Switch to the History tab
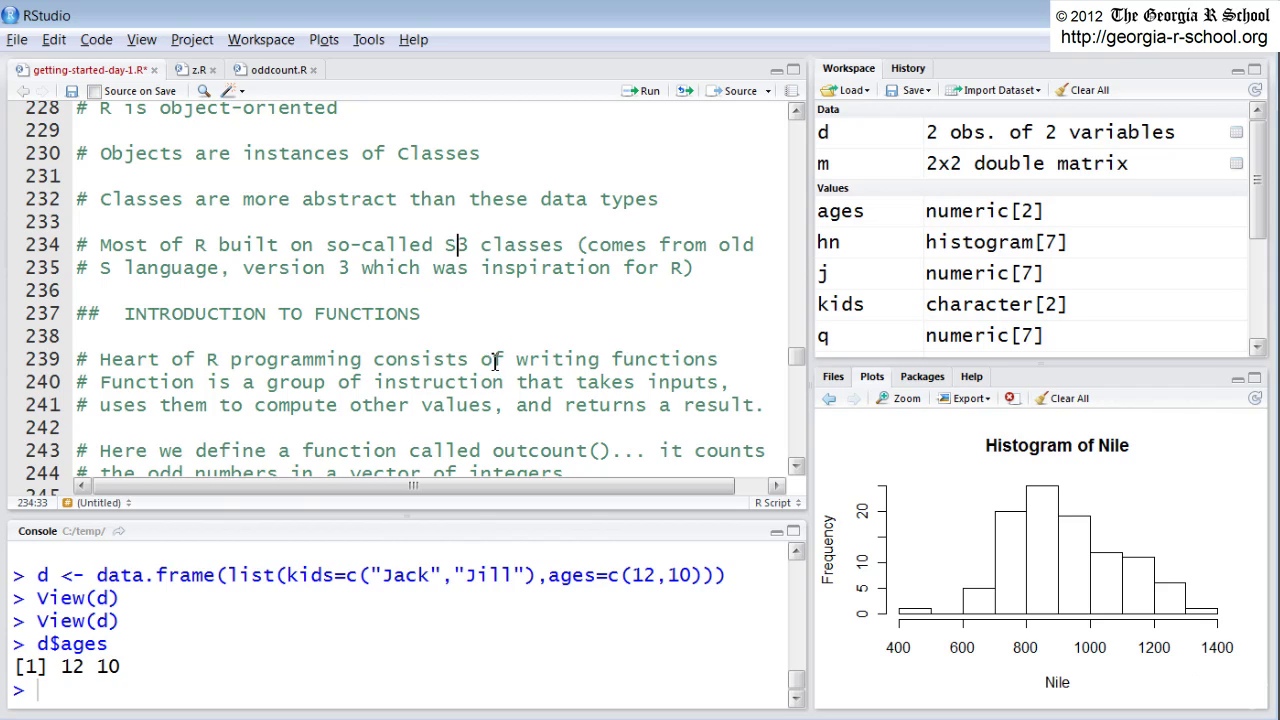 coord(908,68)
